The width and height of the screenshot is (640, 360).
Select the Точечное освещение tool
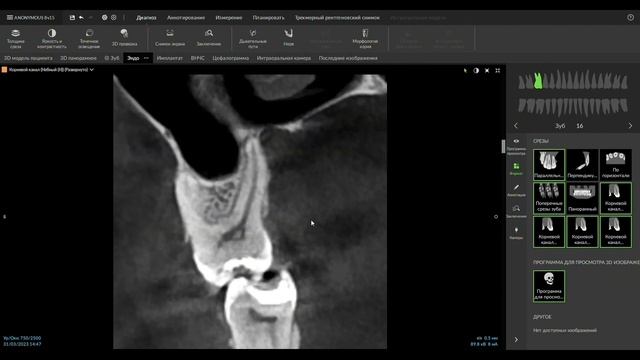[x=89, y=38]
